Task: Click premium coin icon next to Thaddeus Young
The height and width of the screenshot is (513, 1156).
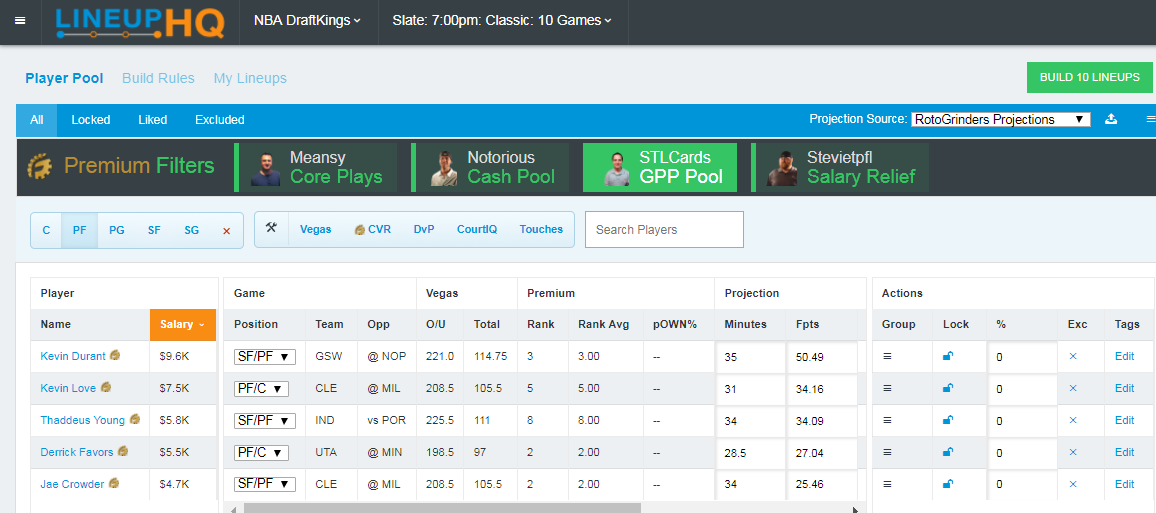Action: point(135,419)
